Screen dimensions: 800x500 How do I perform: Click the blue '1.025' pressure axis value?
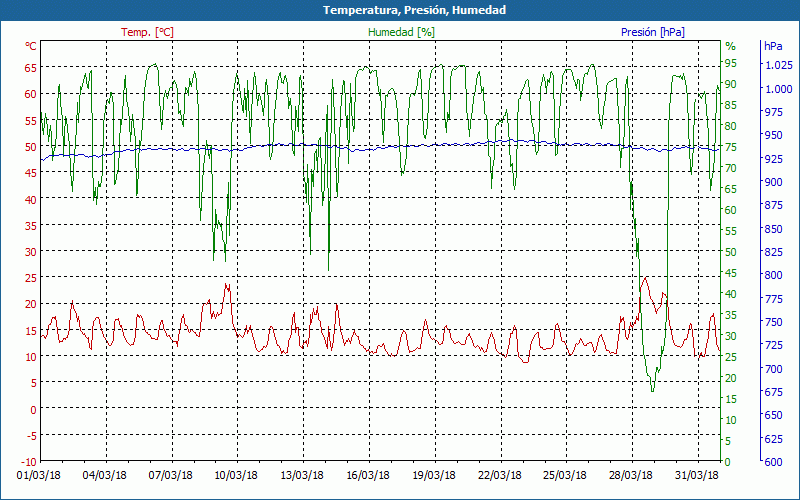tap(779, 65)
